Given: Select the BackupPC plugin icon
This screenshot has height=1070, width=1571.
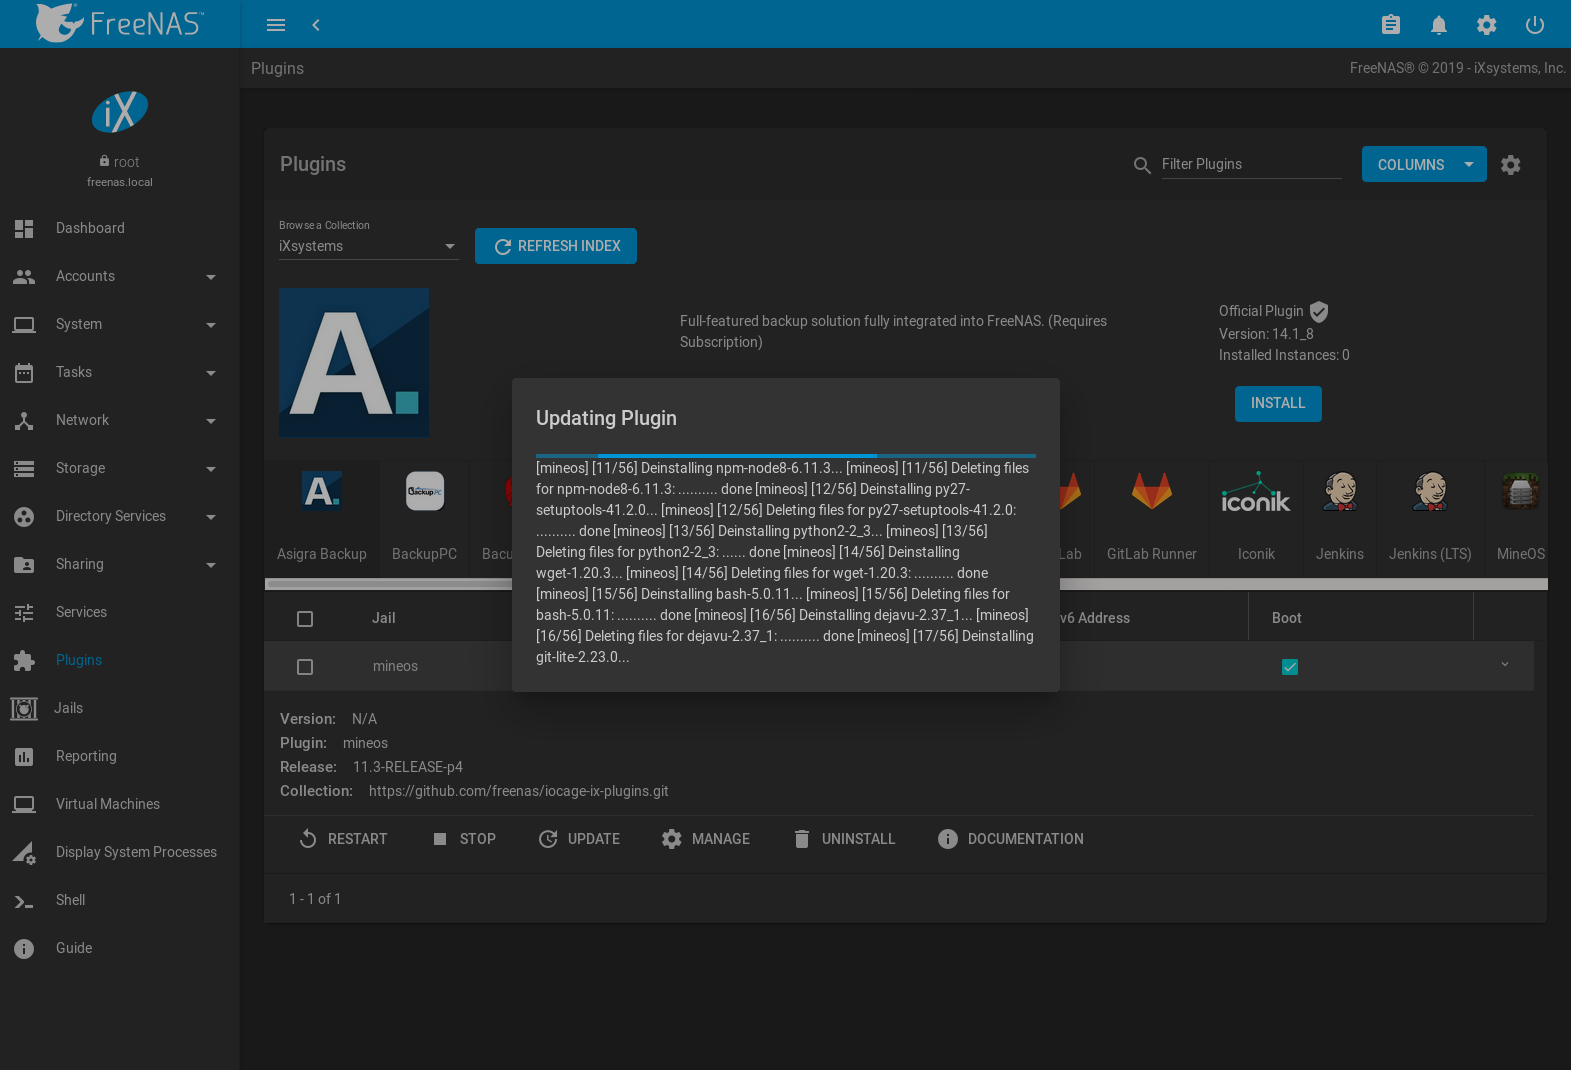Looking at the screenshot, I should click(425, 491).
